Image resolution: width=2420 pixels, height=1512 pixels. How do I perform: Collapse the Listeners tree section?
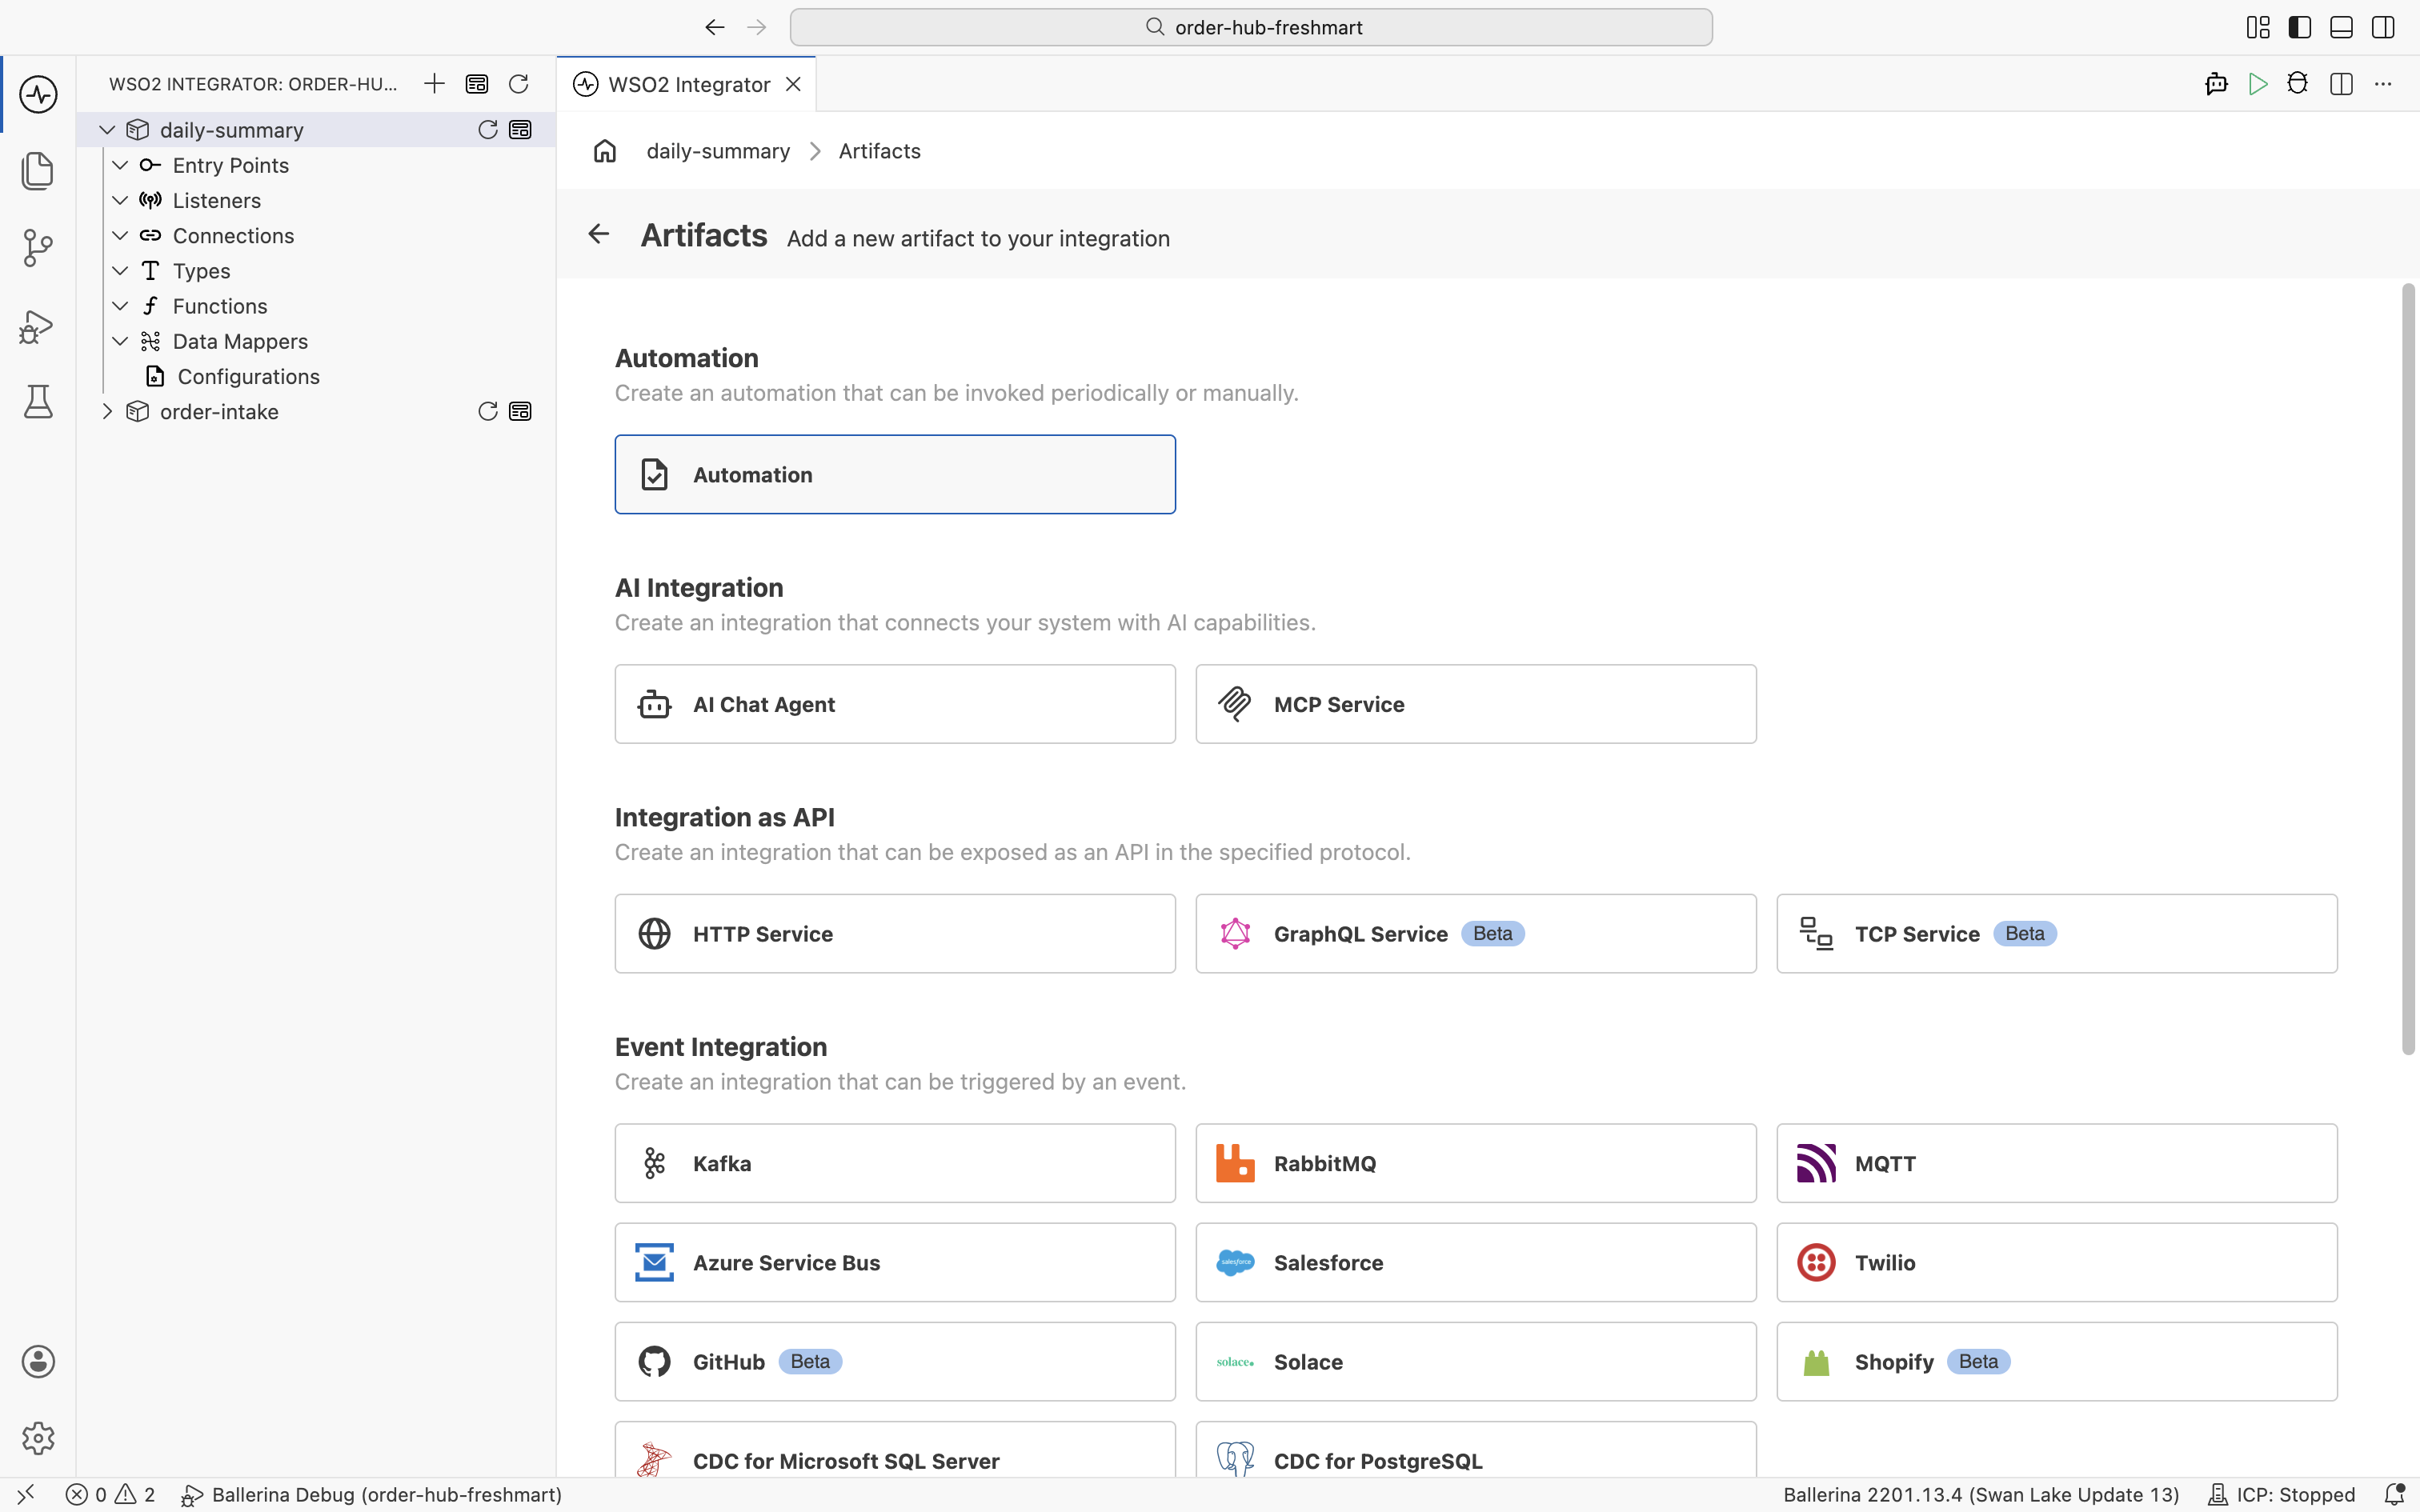(x=120, y=200)
